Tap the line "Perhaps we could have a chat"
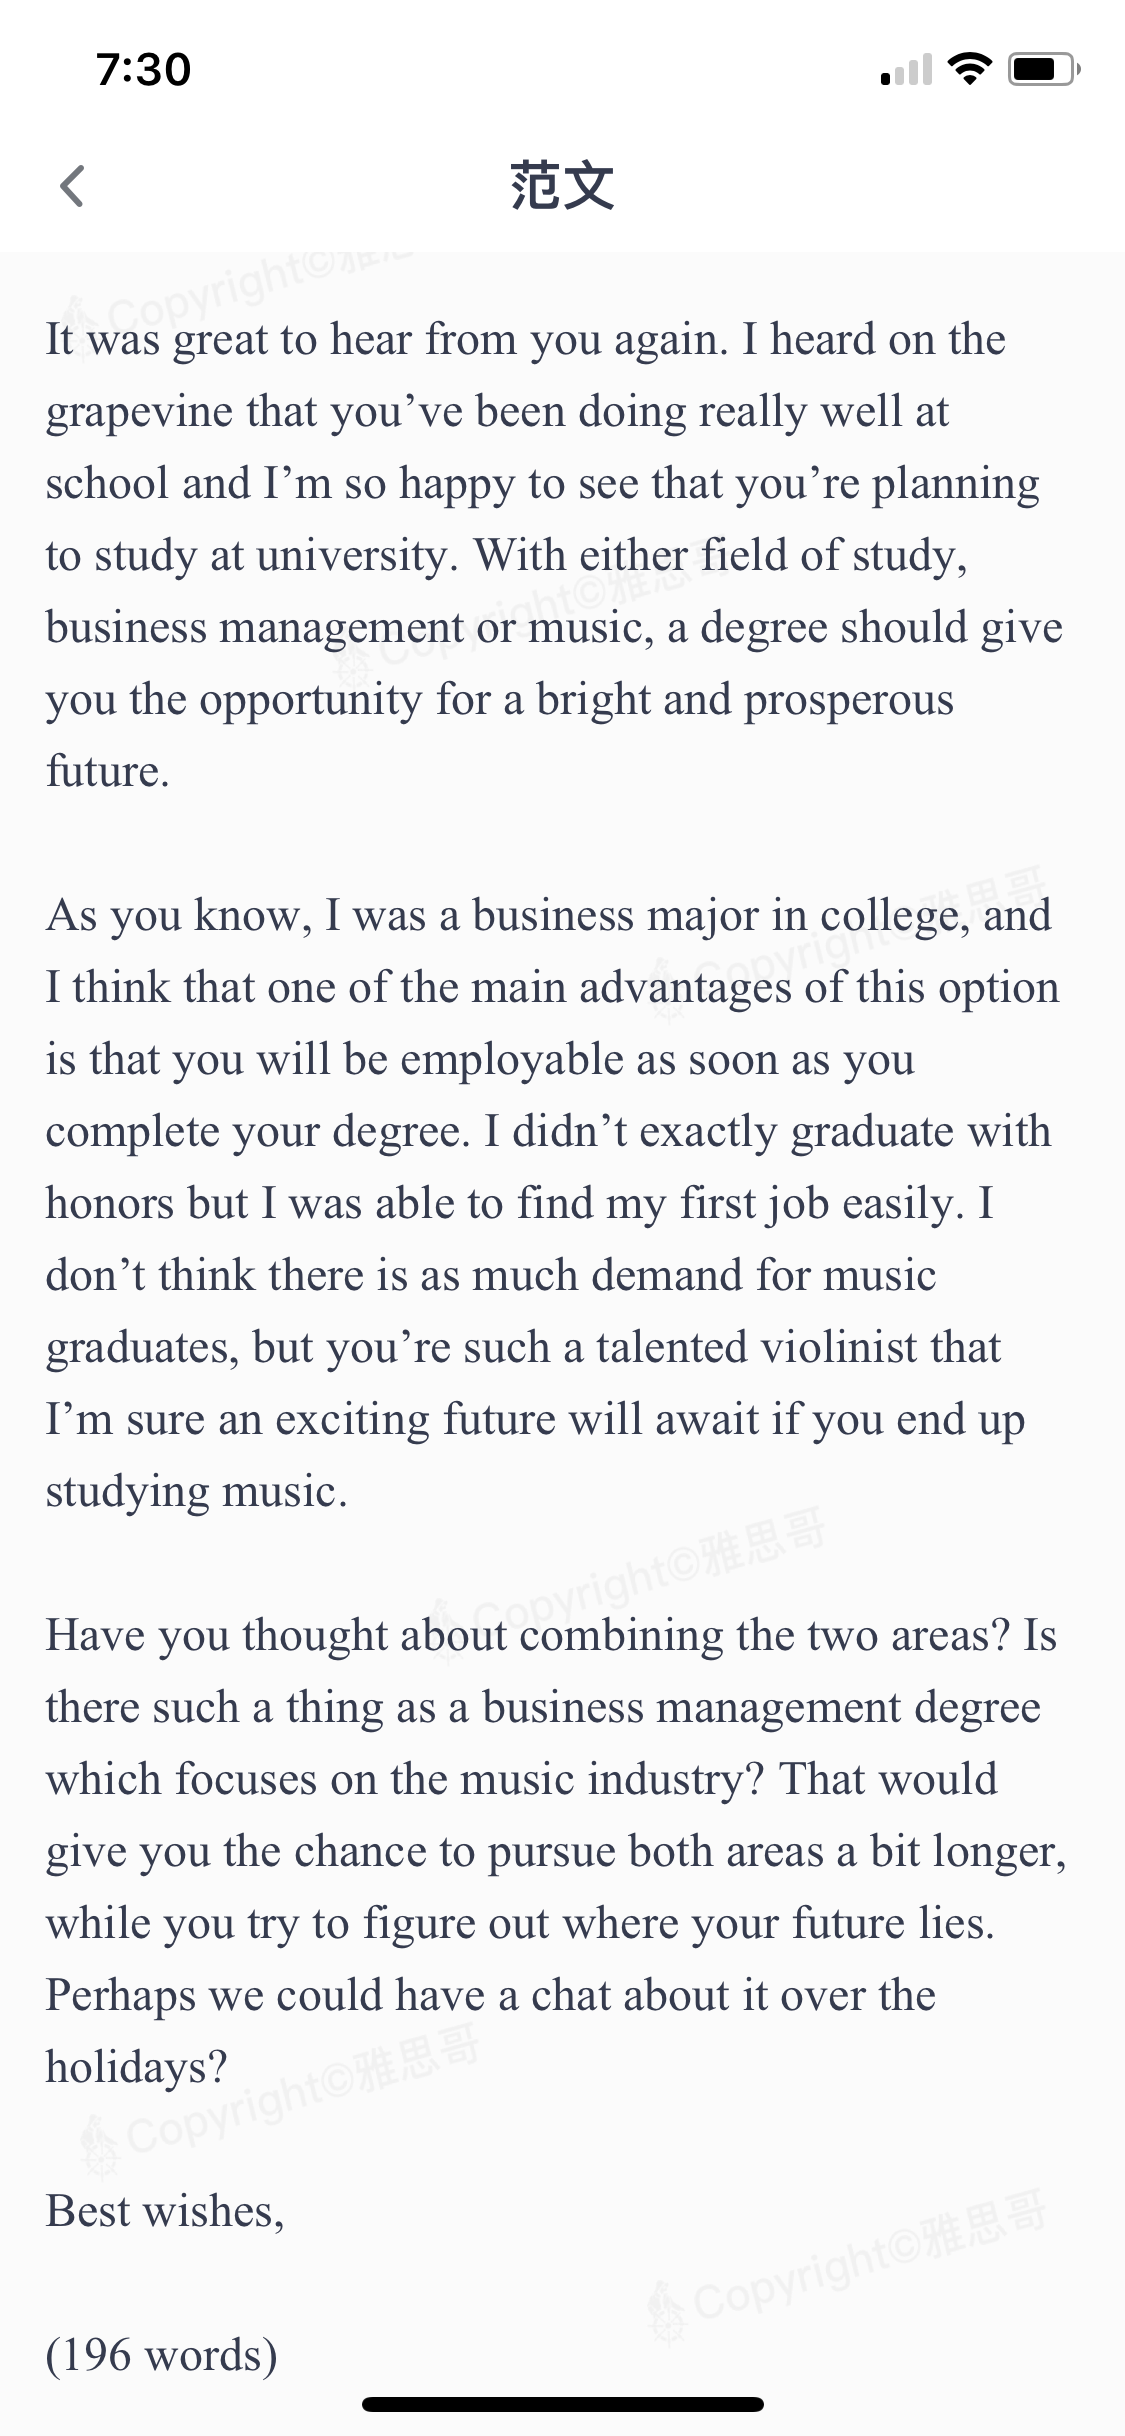Screen dimensions: 1125x2436 (x=491, y=1995)
